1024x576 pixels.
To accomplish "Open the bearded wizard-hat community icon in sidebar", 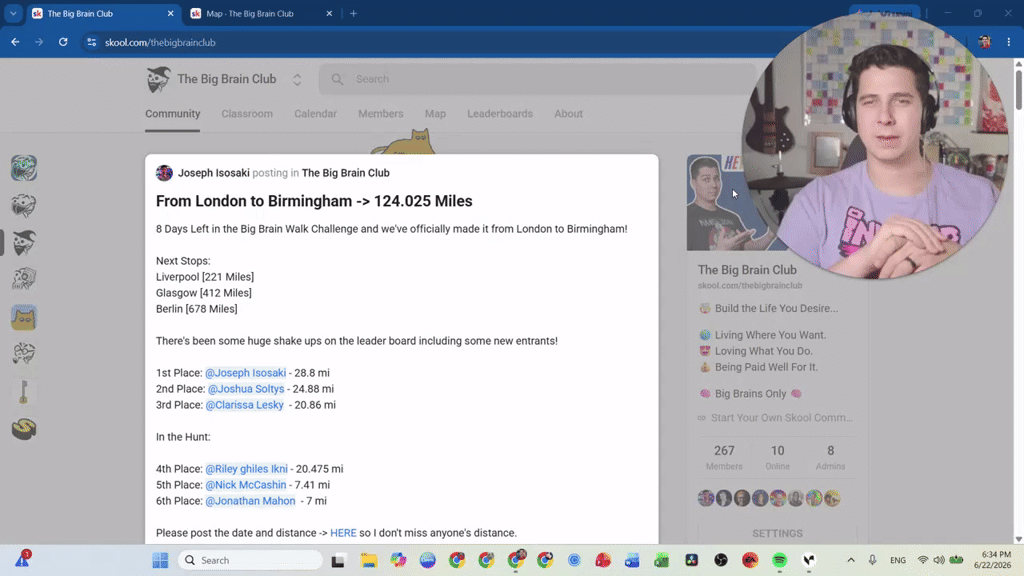I will point(24,243).
